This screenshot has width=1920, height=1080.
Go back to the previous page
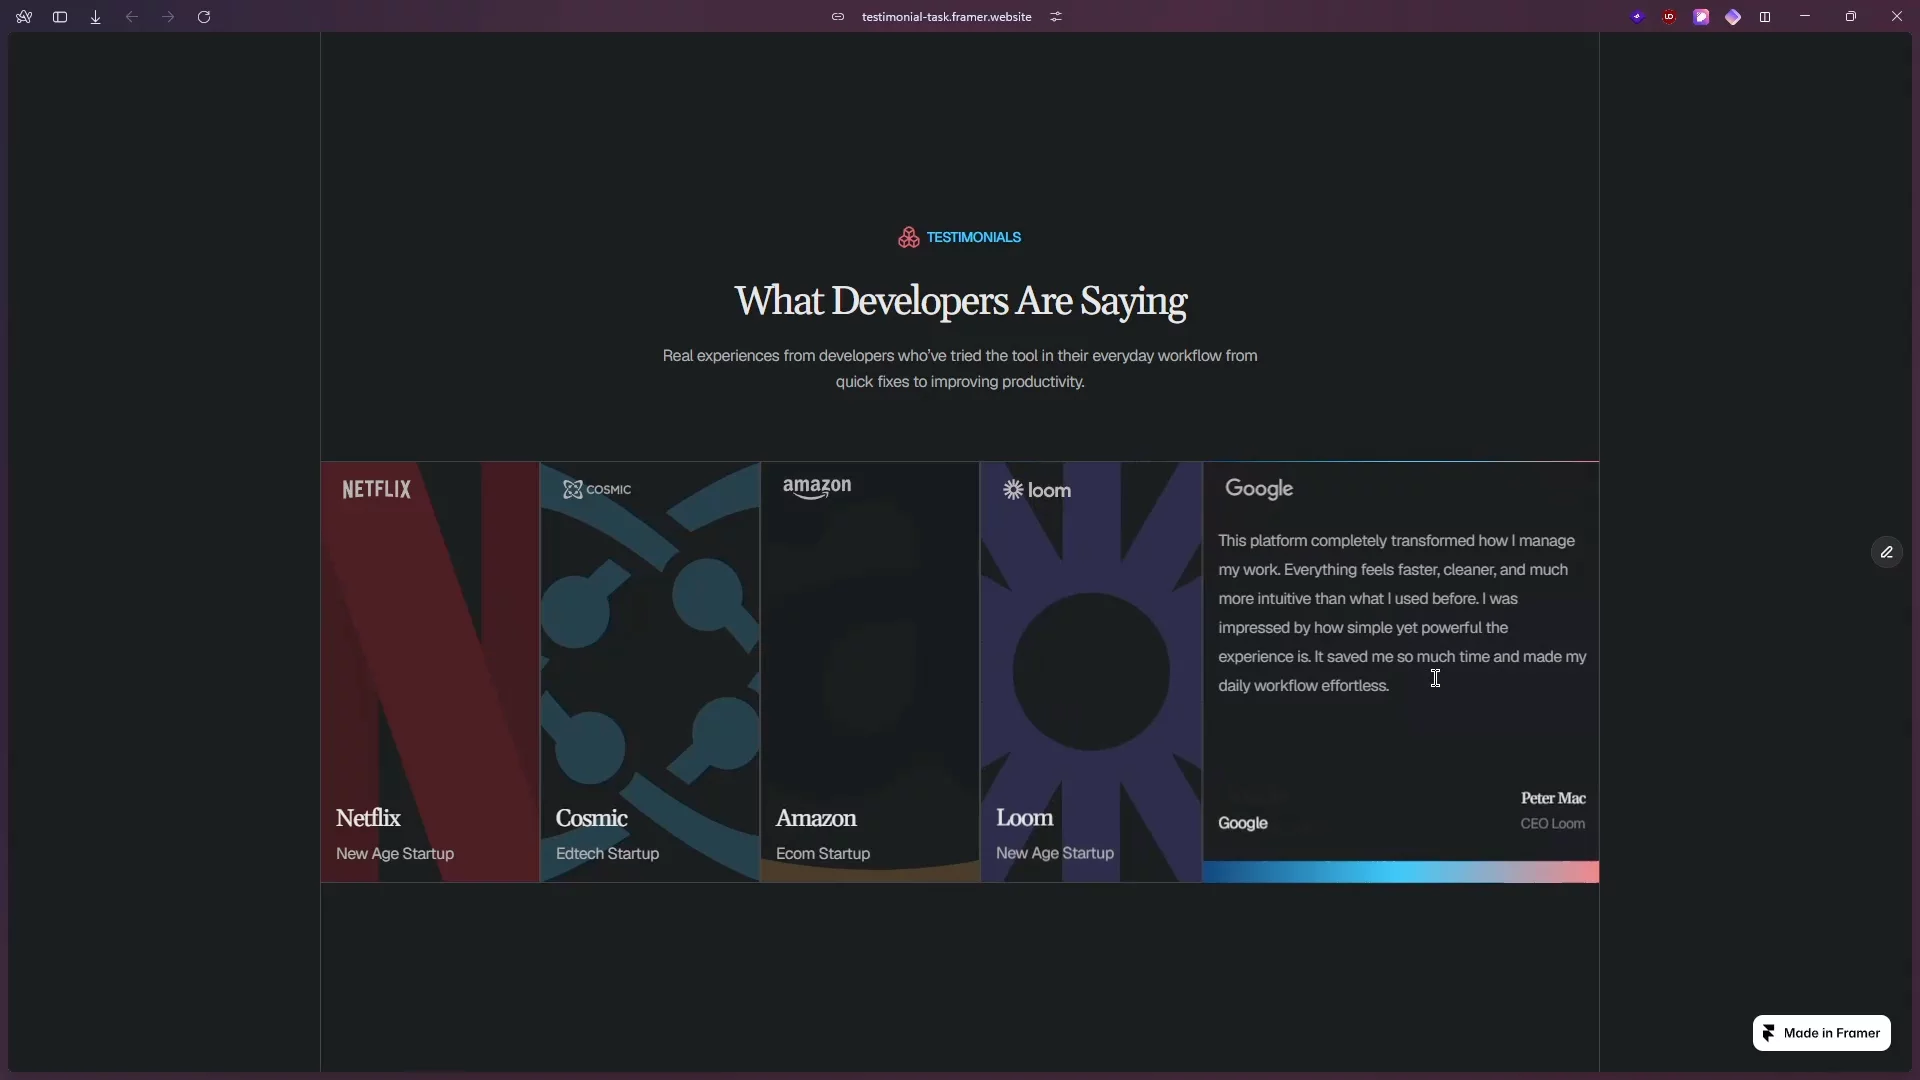point(132,17)
